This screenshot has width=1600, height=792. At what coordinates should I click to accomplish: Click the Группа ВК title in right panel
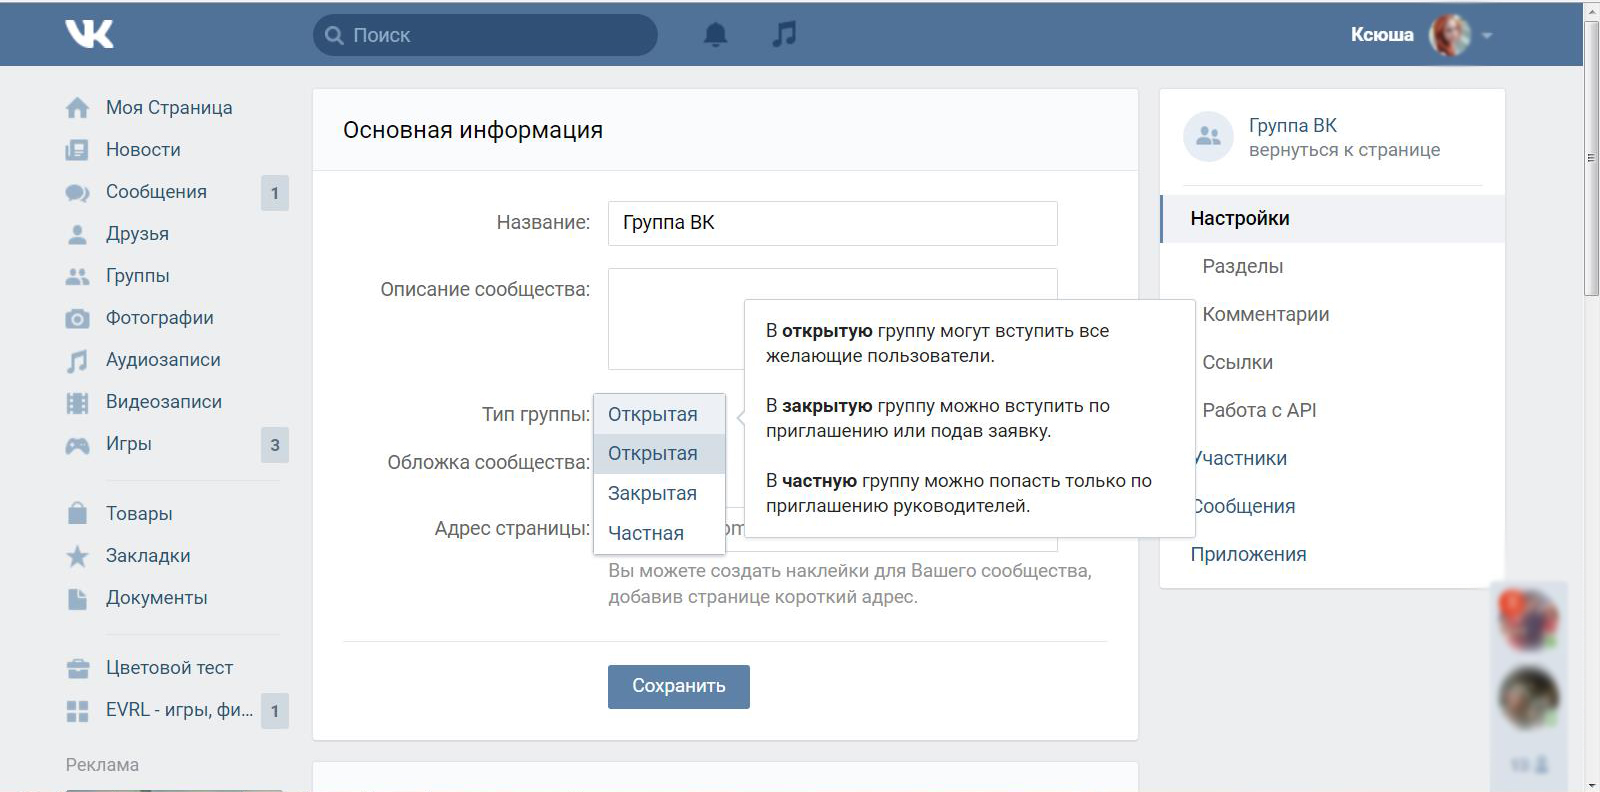tap(1293, 126)
